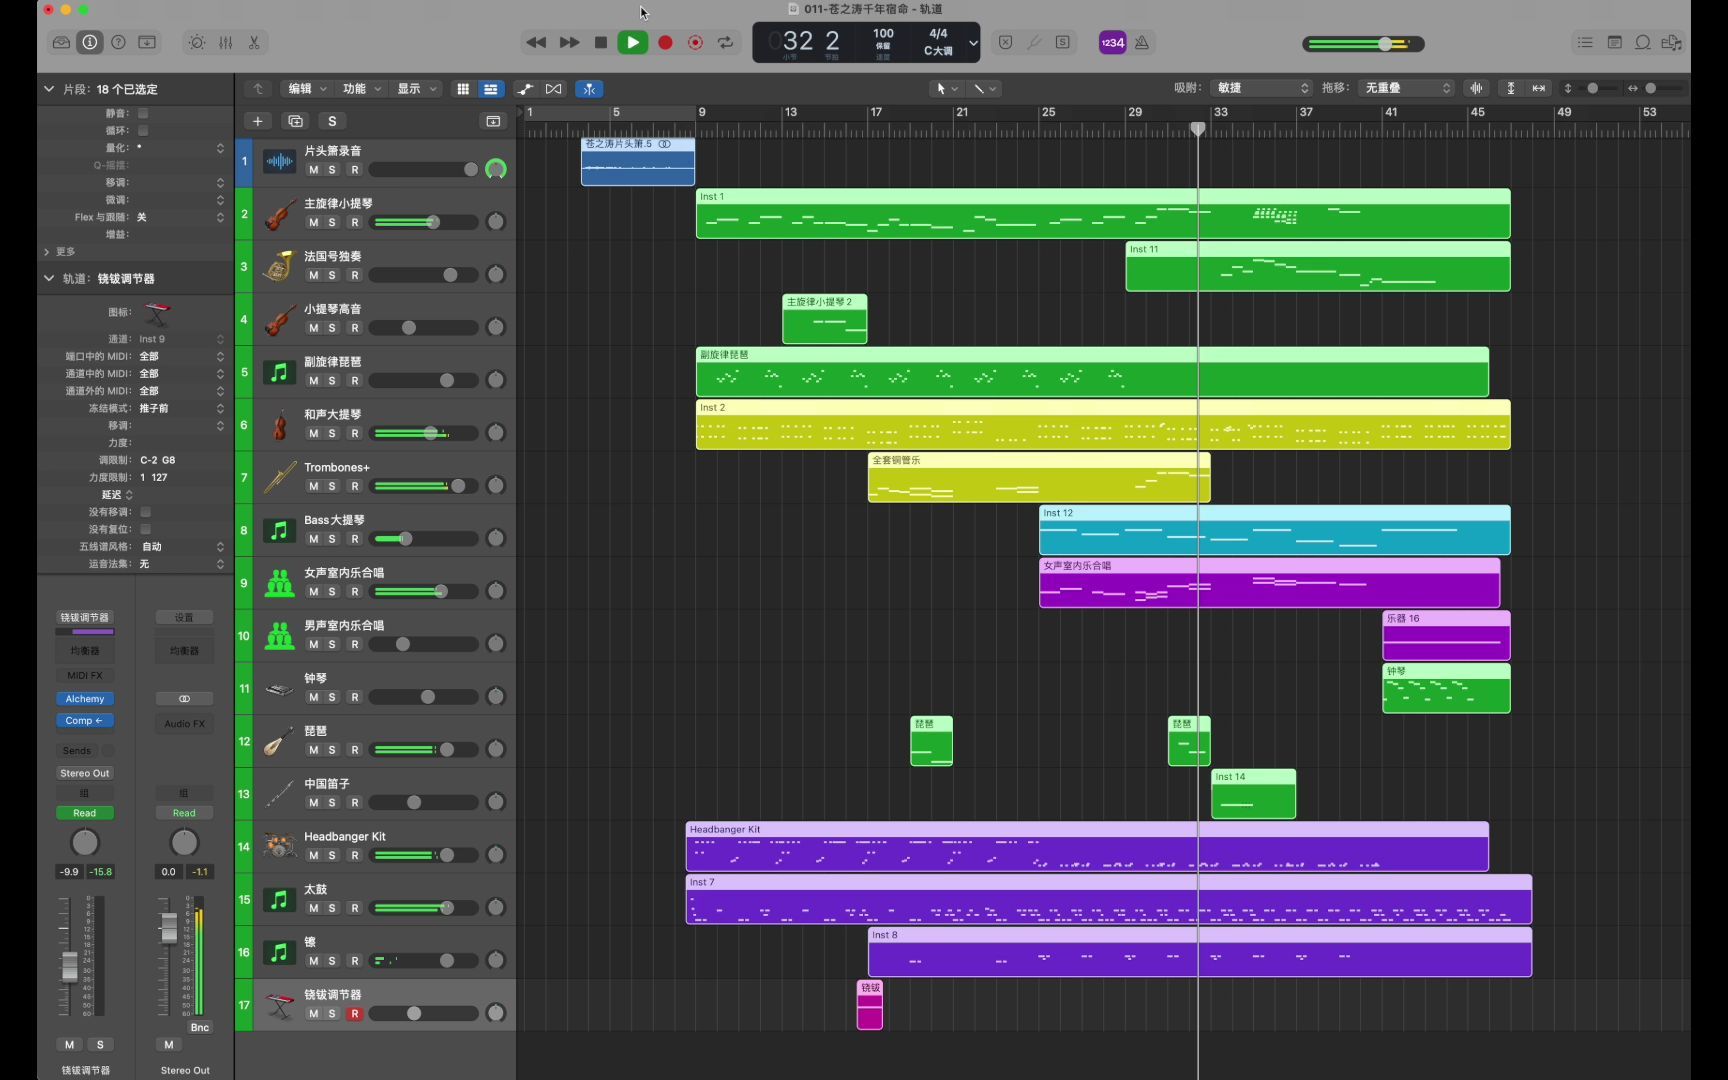
Task: Open the List Editors icon
Action: click(x=1585, y=42)
